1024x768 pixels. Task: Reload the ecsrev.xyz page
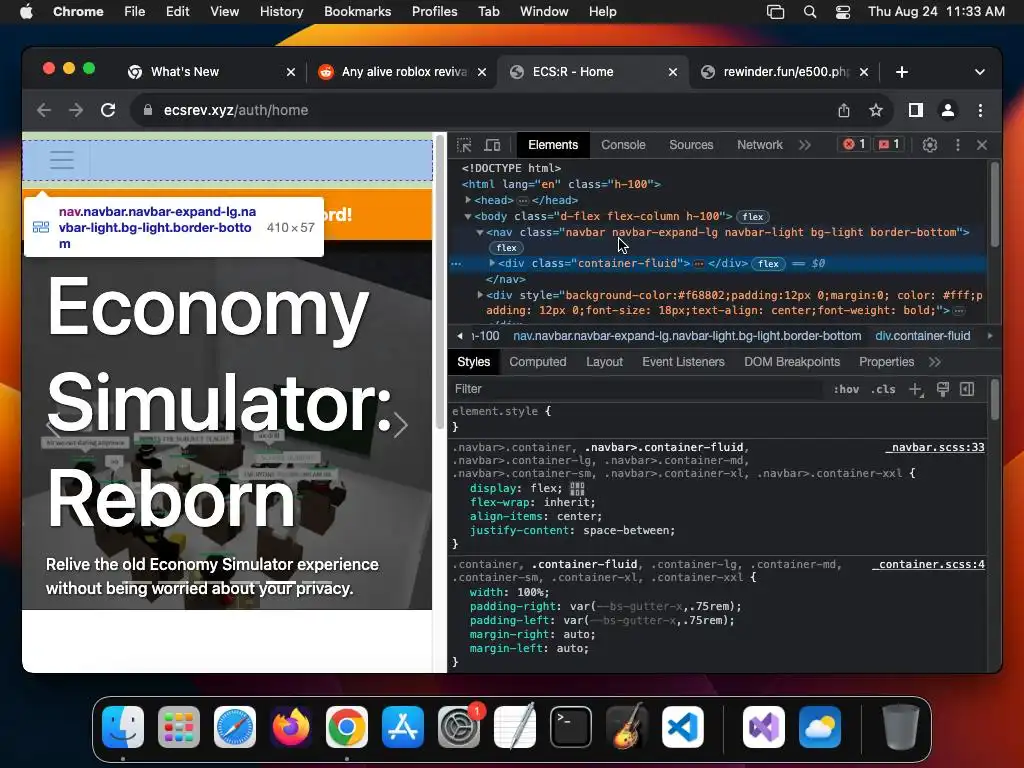tap(108, 110)
